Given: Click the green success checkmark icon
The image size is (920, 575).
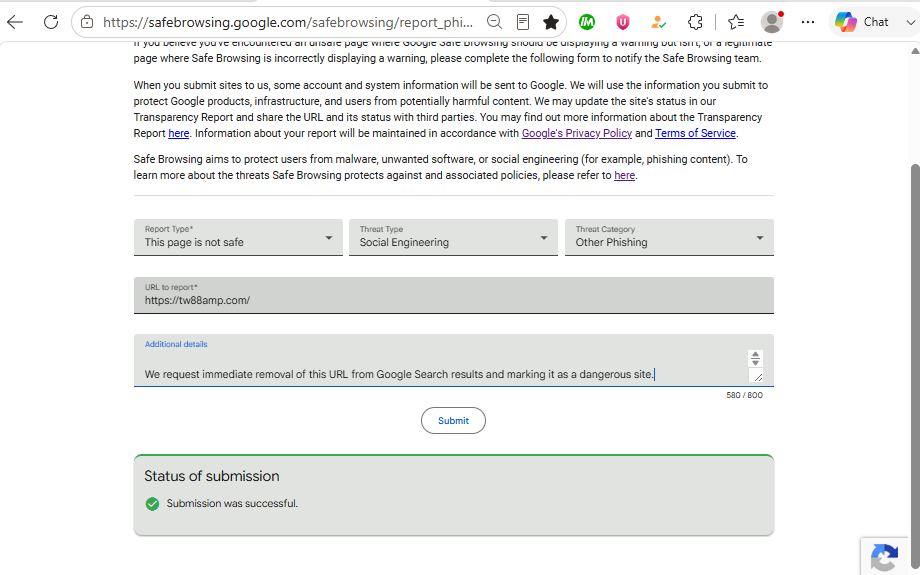Looking at the screenshot, I should pos(152,504).
